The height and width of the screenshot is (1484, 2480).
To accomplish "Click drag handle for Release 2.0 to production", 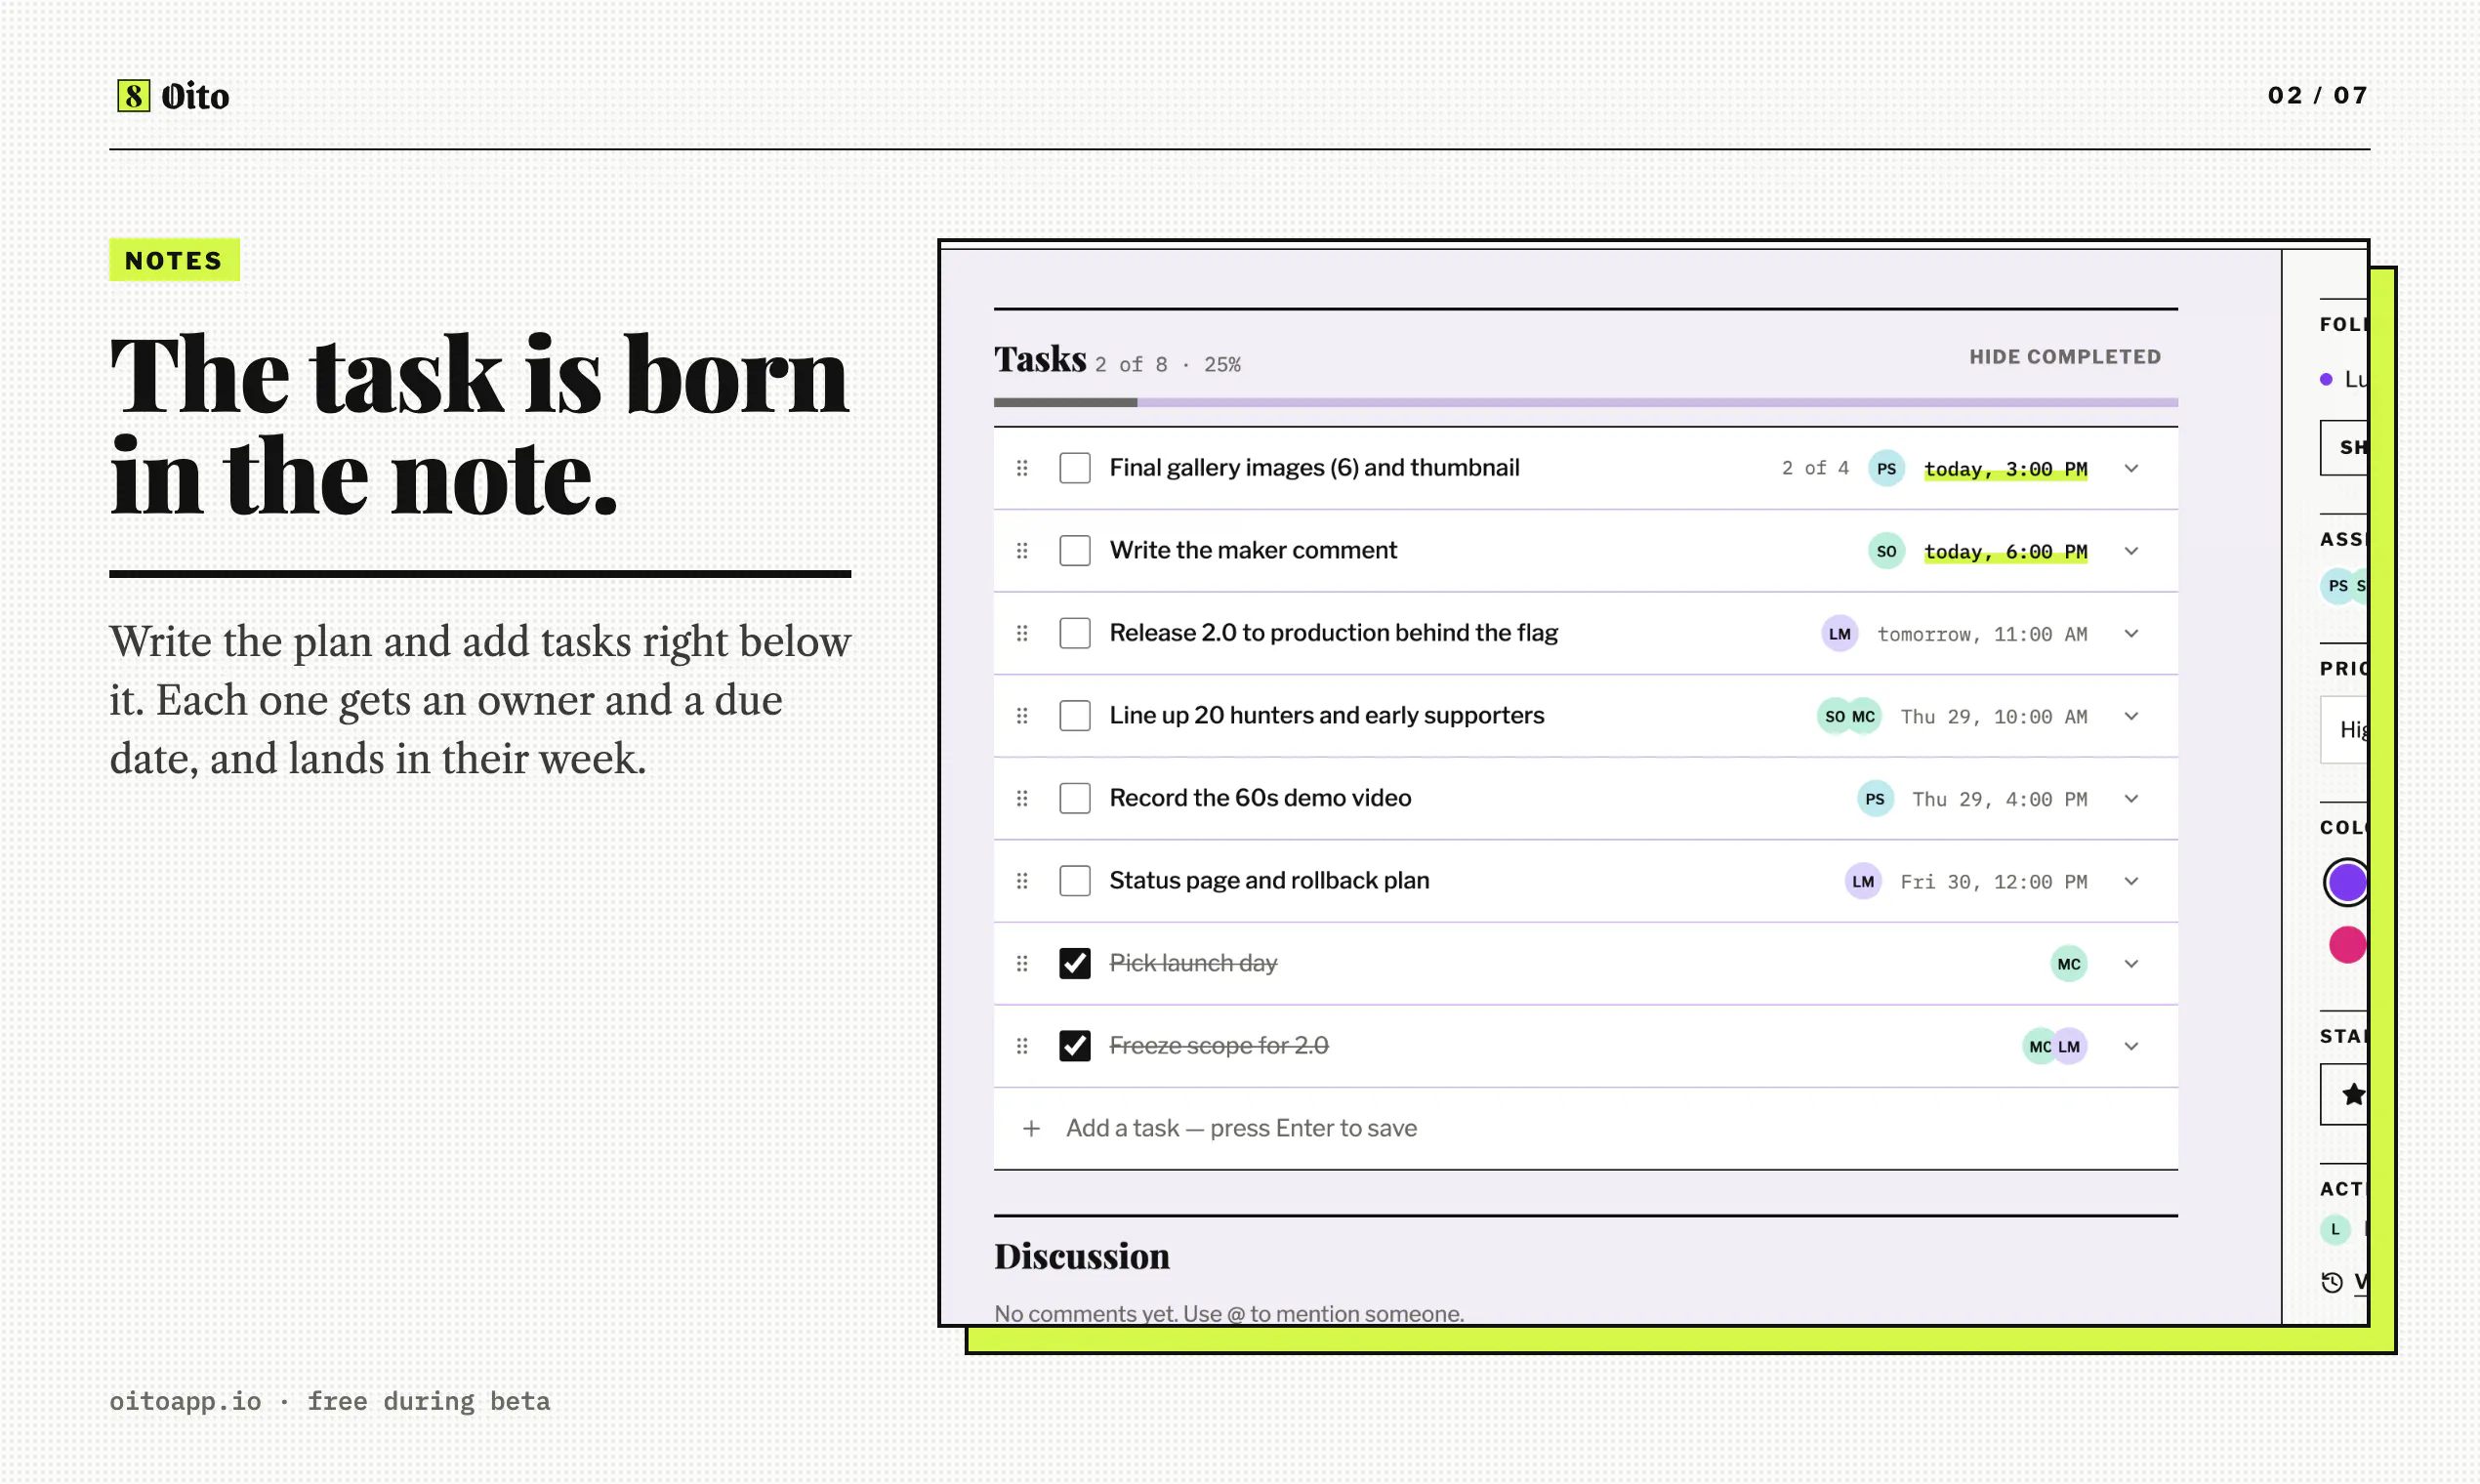I will pyautogui.click(x=1022, y=633).
